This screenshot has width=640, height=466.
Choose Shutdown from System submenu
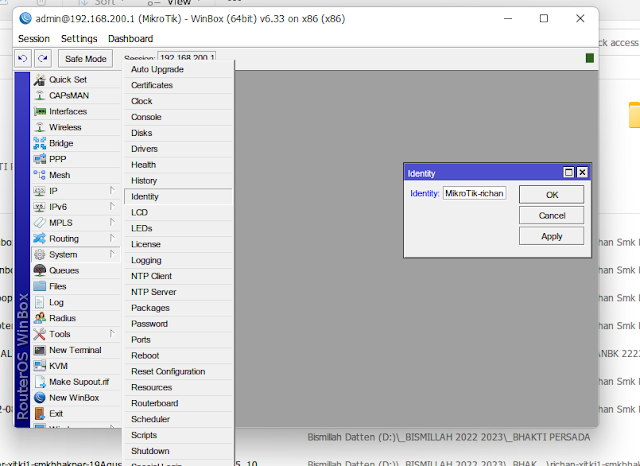pyautogui.click(x=178, y=451)
